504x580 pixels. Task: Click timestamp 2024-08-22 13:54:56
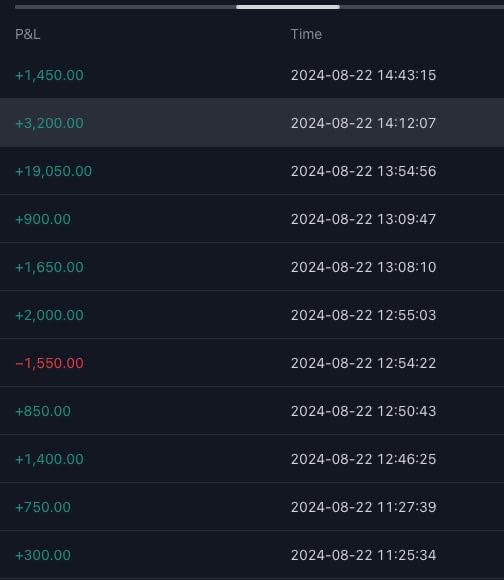pos(363,171)
